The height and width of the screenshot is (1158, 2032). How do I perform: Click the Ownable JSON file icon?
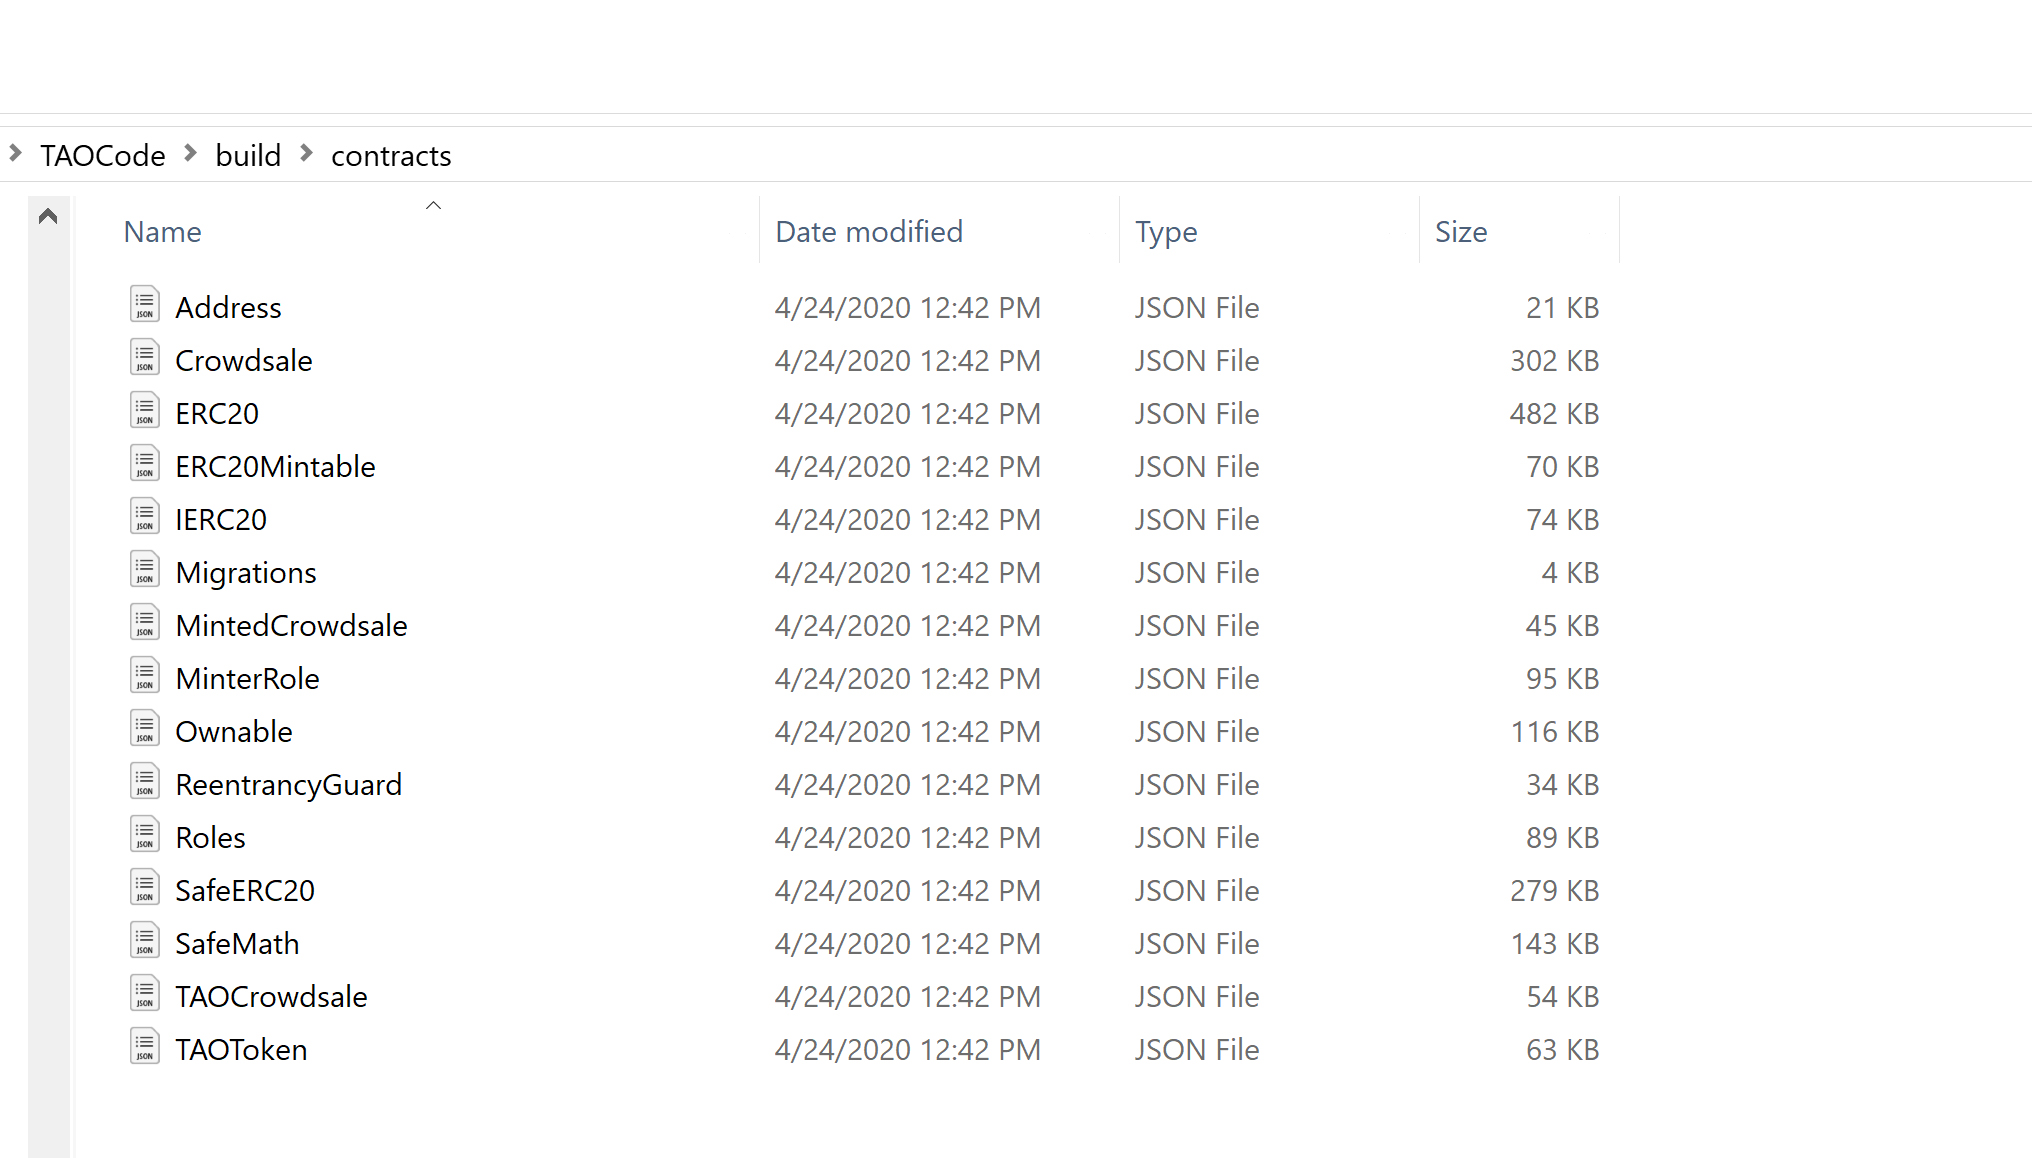(x=145, y=729)
